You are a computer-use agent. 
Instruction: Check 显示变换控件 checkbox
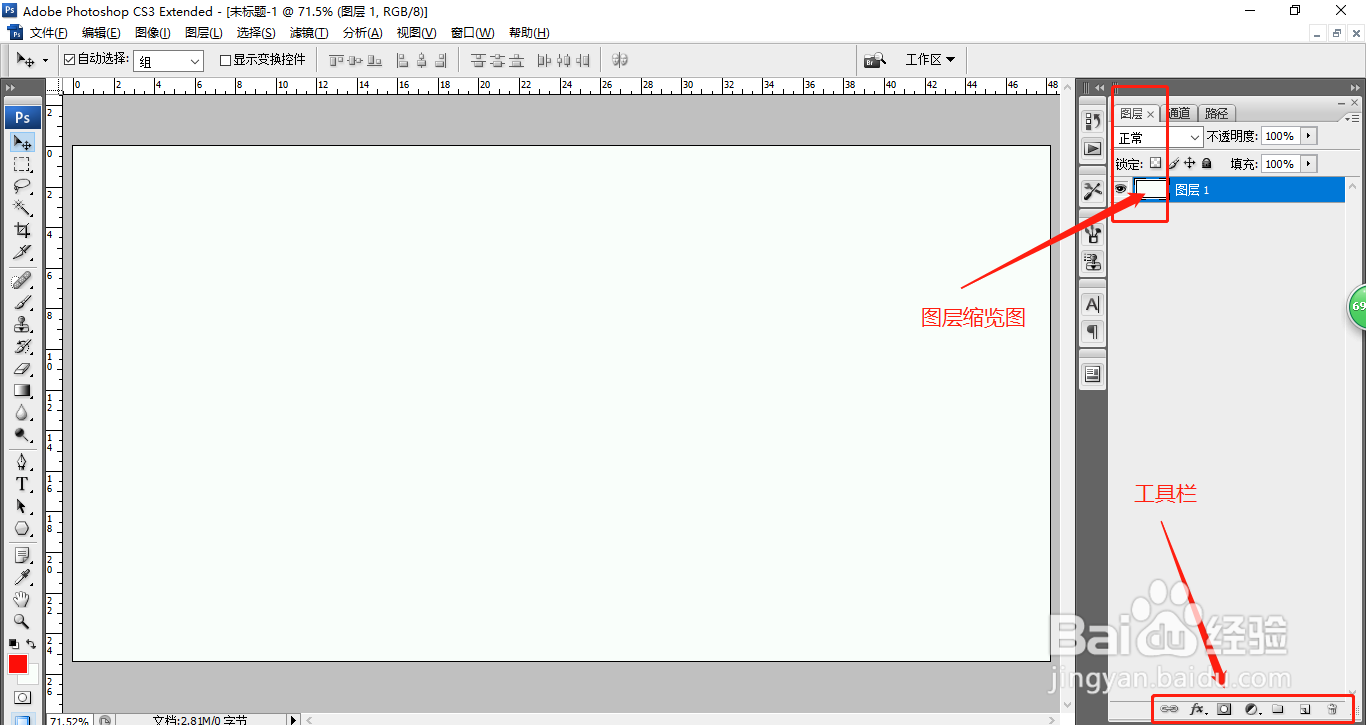coord(225,60)
